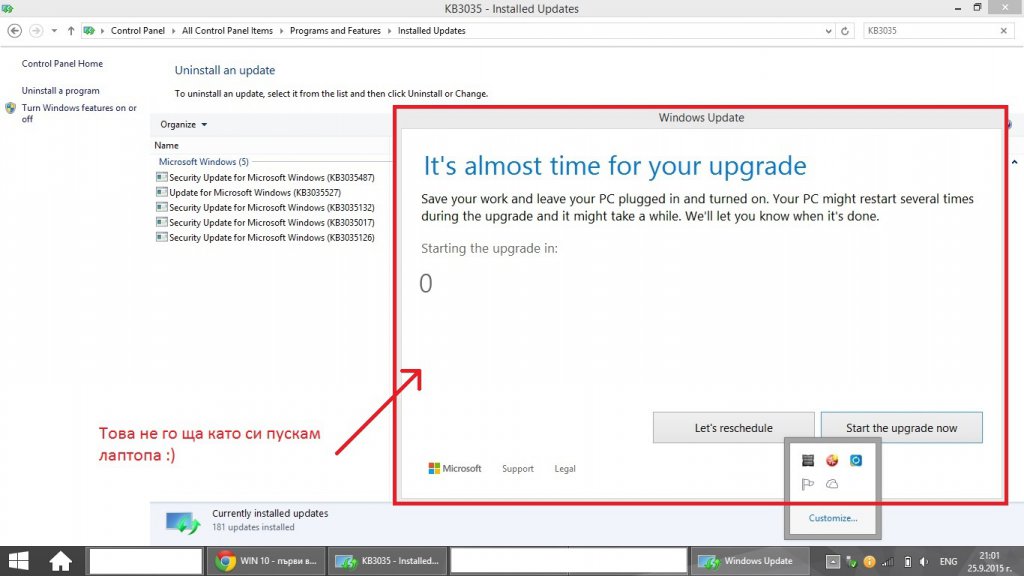Click the Control Panel address bar icon
The width and height of the screenshot is (1024, 576).
(x=89, y=31)
